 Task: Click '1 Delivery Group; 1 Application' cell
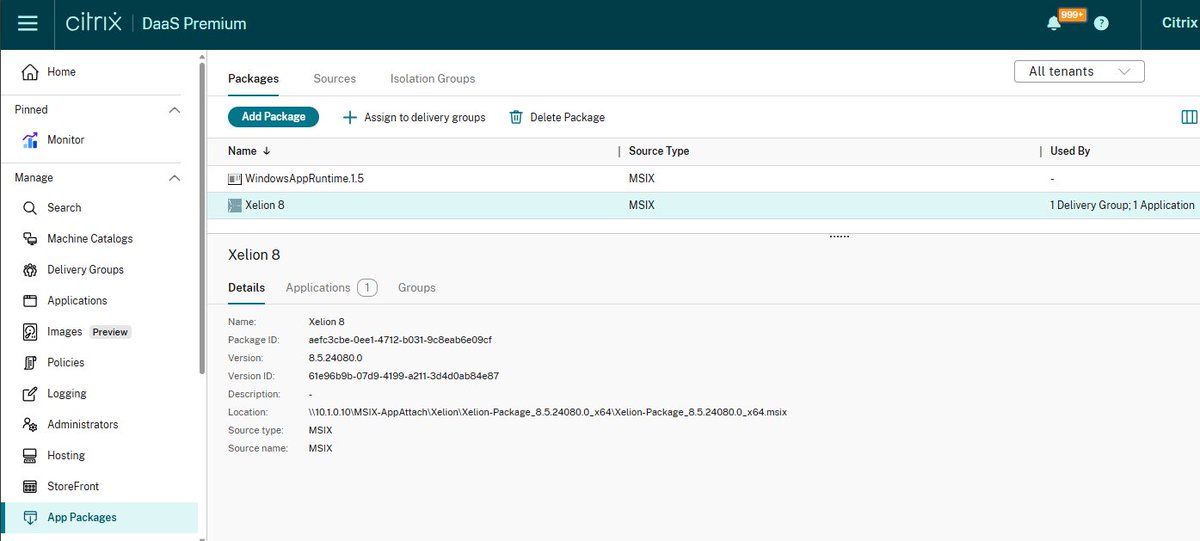(x=1122, y=205)
